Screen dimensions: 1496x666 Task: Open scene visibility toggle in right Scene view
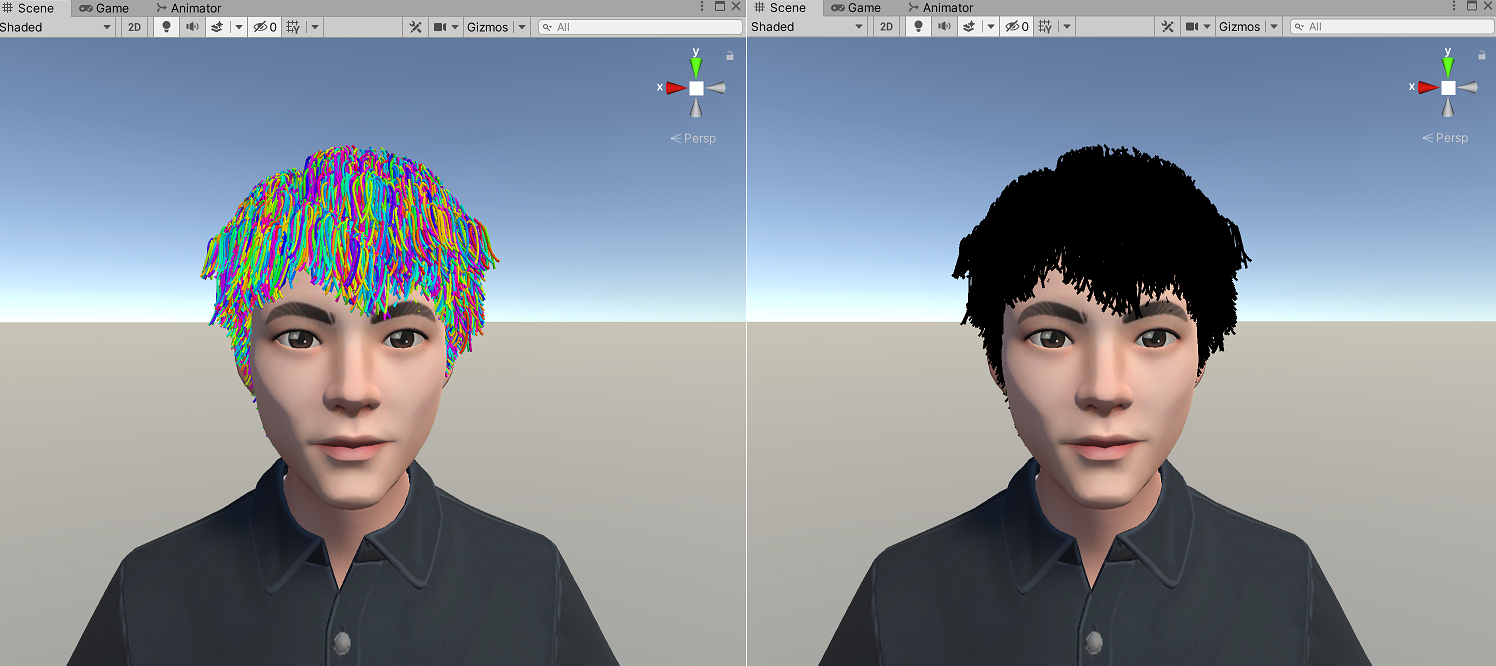1015,26
